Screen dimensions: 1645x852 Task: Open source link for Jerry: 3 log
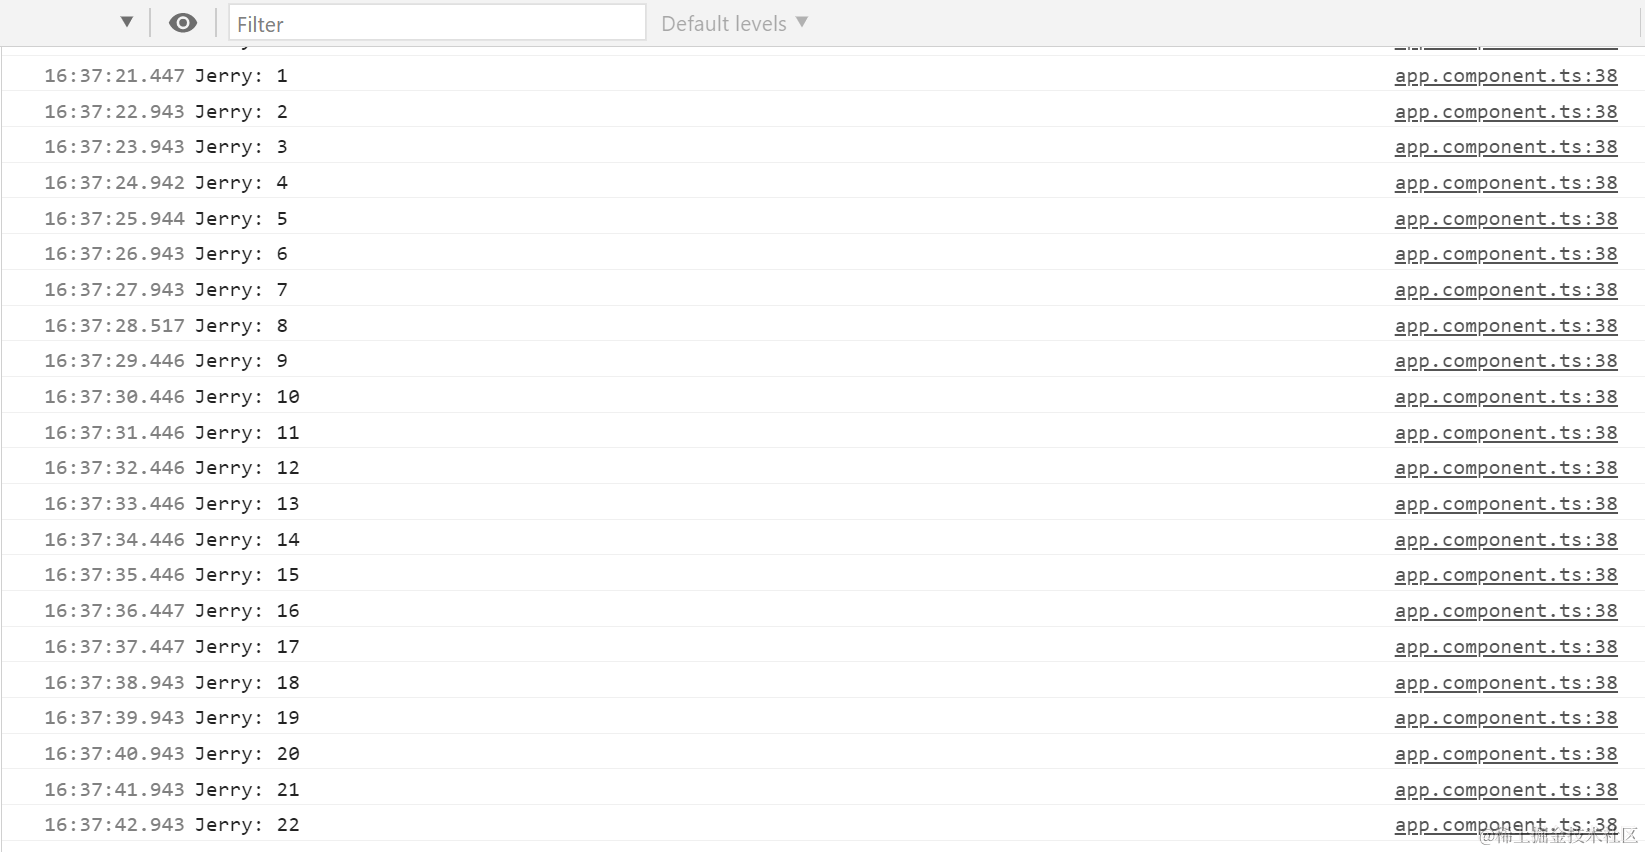(x=1506, y=147)
